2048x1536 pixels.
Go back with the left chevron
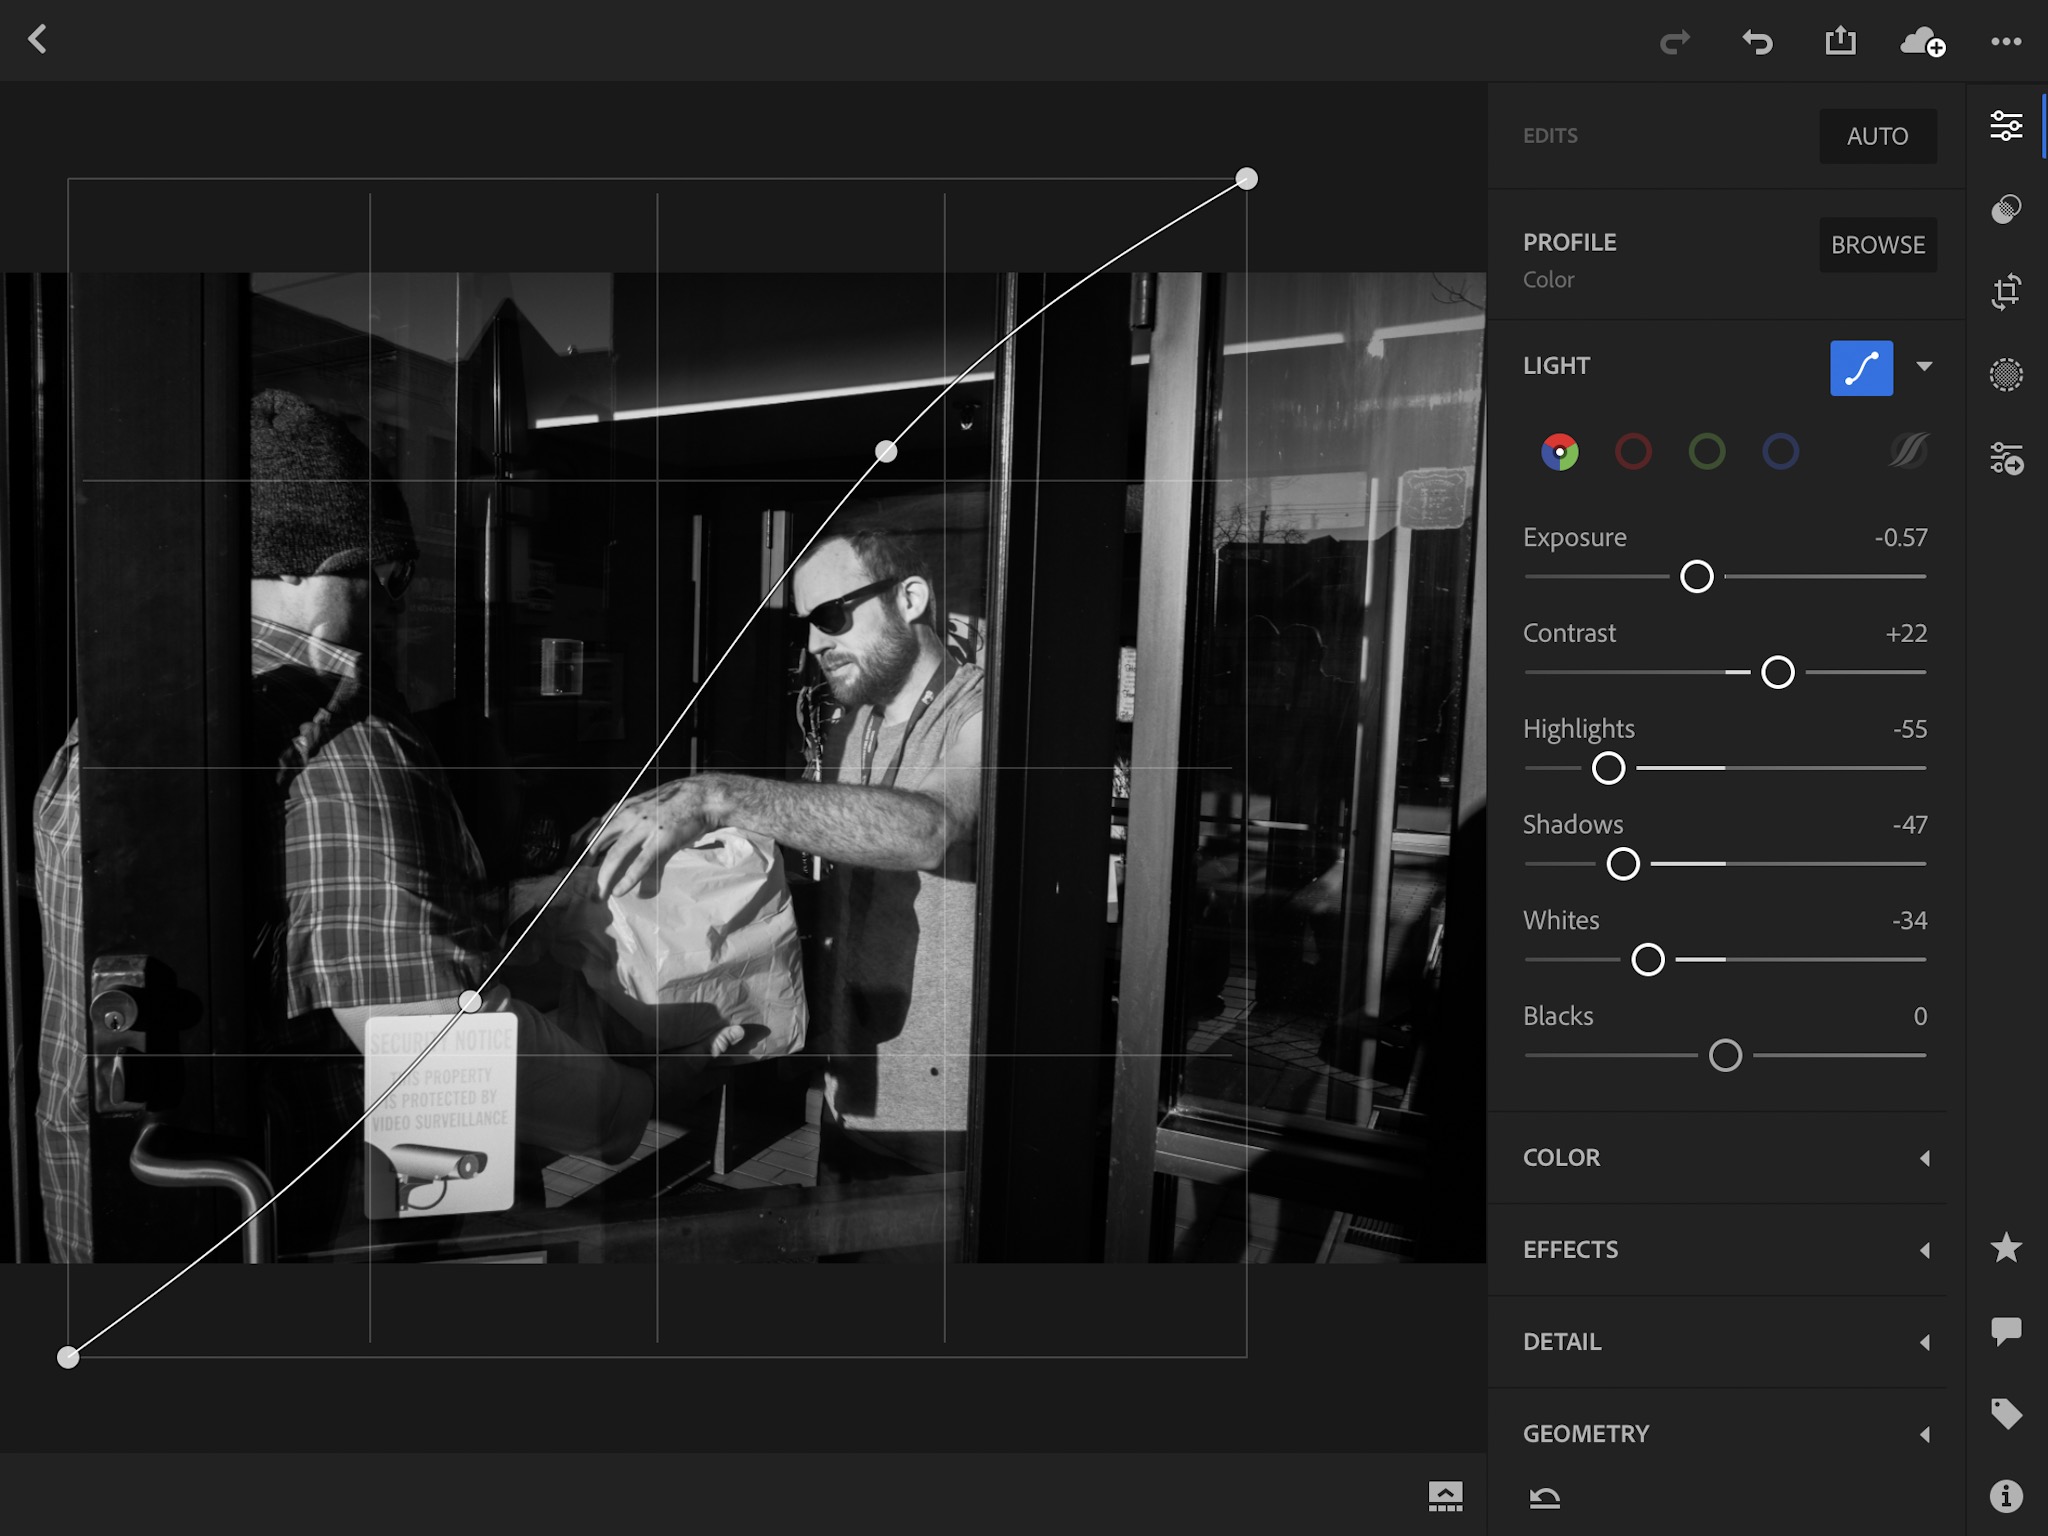(38, 40)
